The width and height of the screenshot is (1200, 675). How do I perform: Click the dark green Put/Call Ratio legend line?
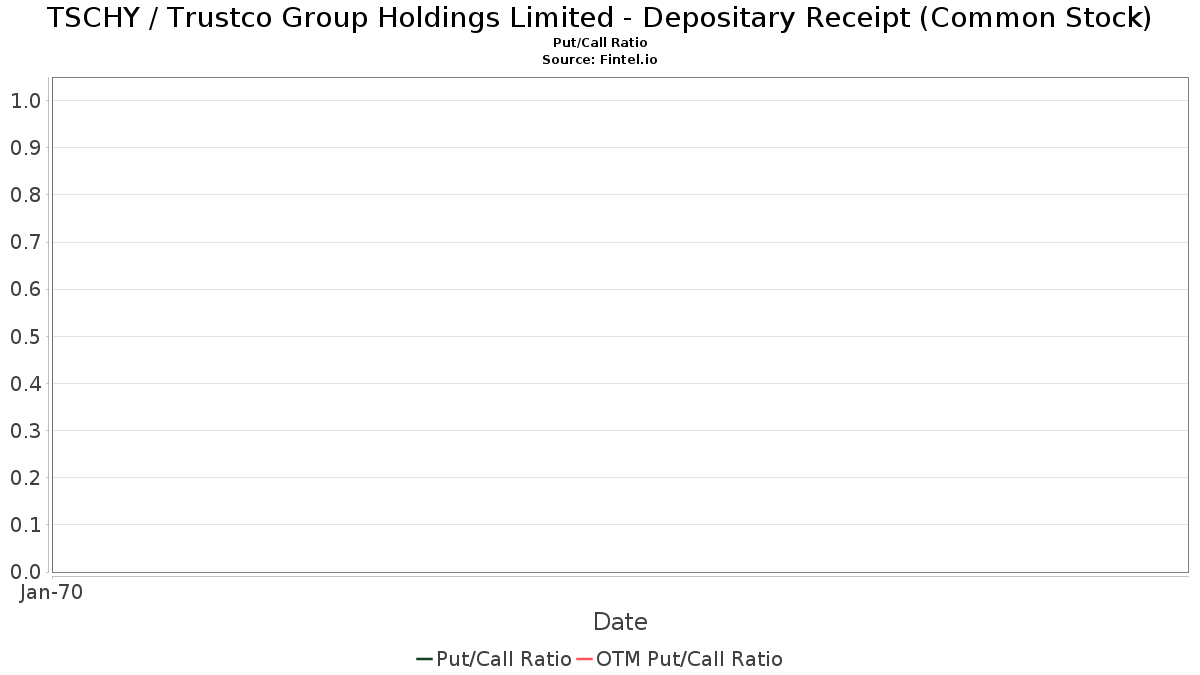coord(424,659)
